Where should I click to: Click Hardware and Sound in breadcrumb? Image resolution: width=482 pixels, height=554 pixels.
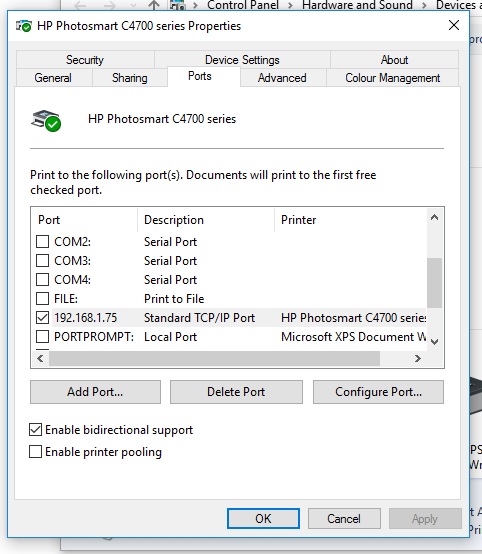(x=357, y=5)
